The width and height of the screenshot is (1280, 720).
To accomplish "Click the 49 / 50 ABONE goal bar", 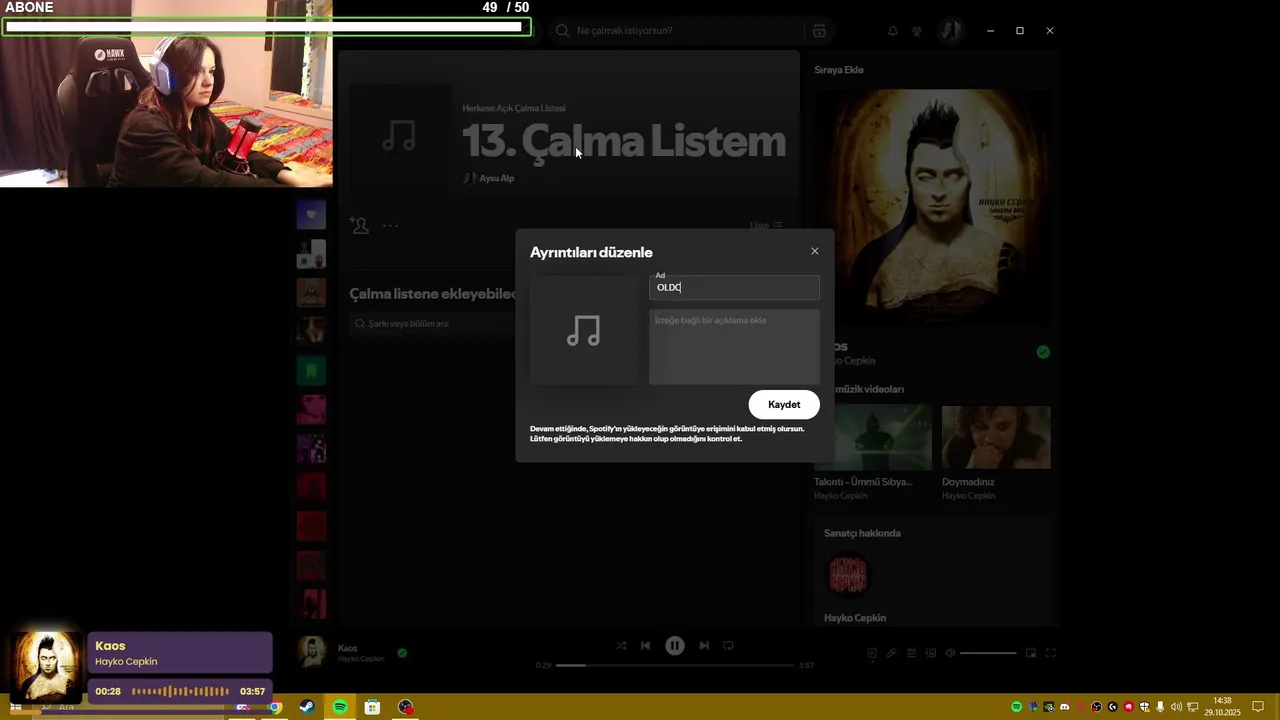I will [267, 27].
